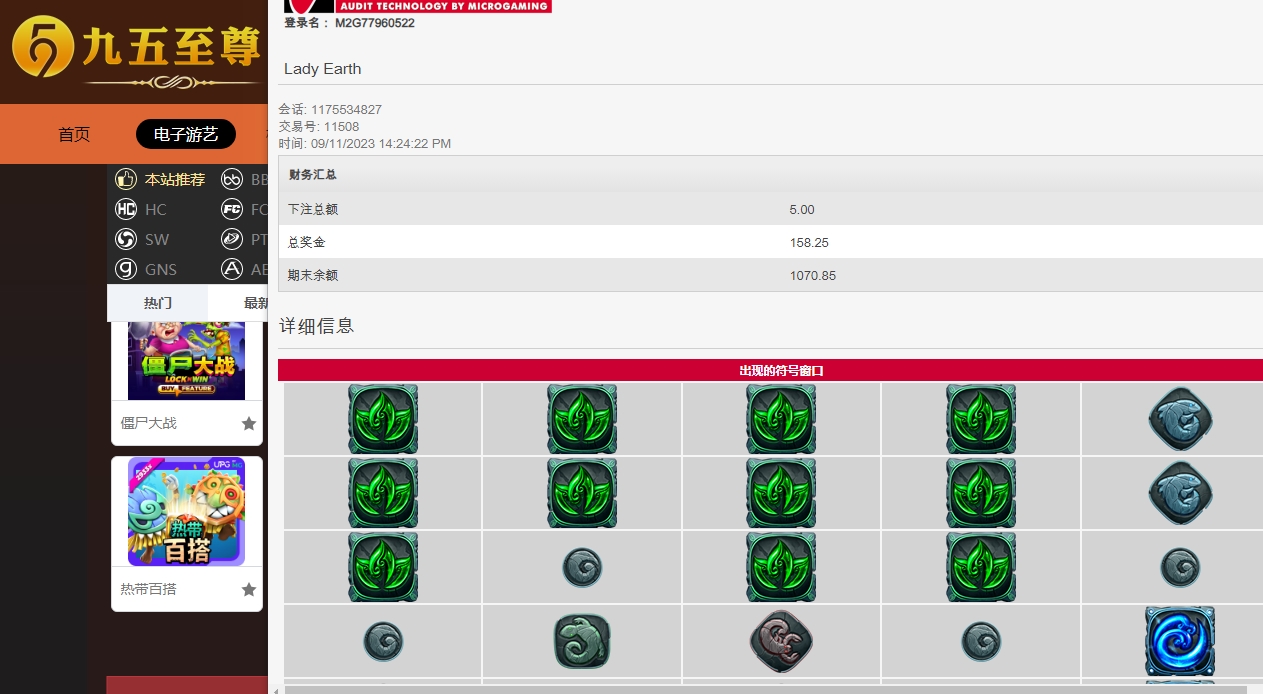Click the top-row green leaf symbol, fourth reel
This screenshot has width=1263, height=694.
(x=981, y=419)
